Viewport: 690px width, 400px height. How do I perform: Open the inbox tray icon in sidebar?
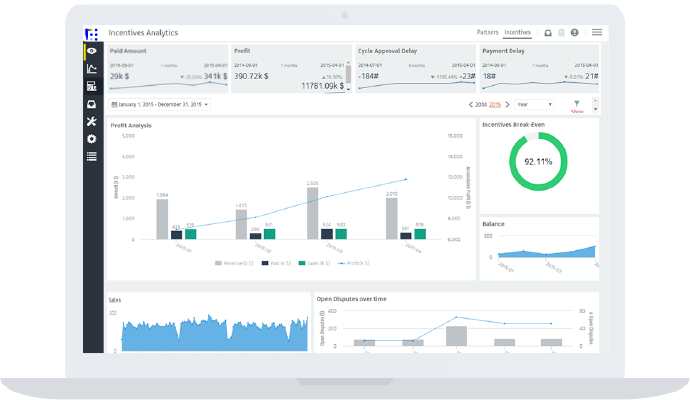pos(92,104)
